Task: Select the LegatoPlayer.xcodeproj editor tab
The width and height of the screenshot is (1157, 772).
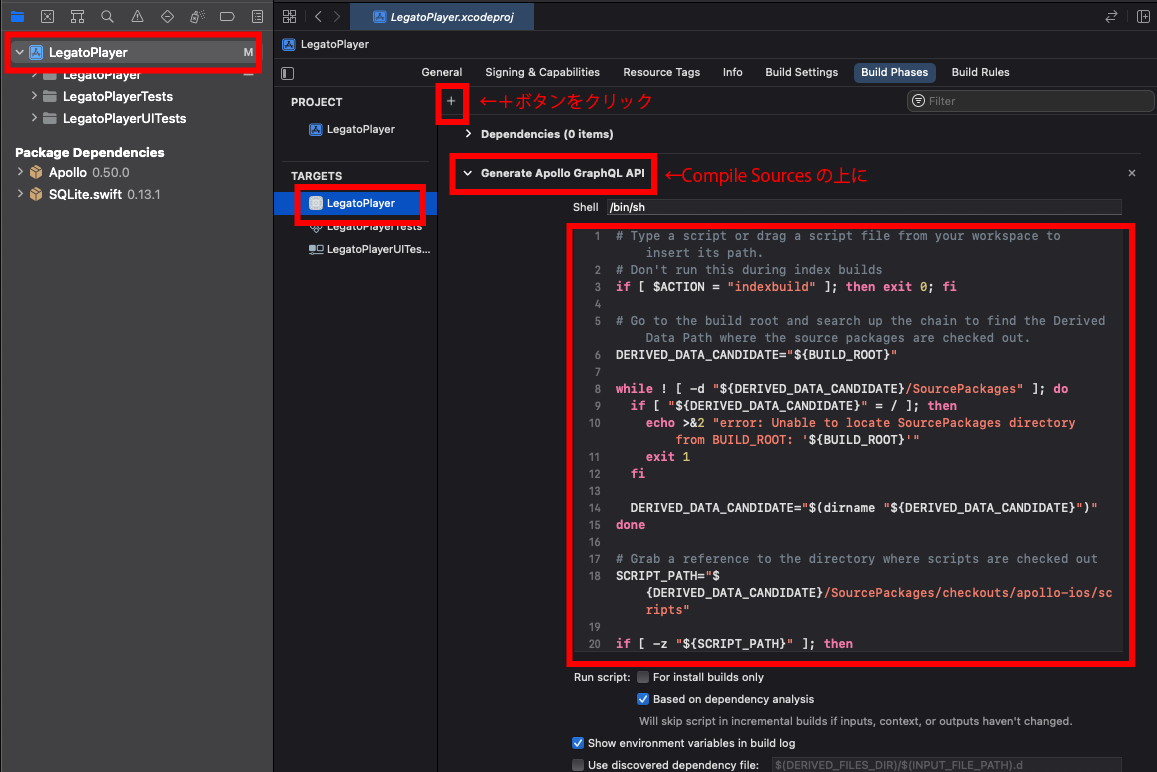Action: [x=442, y=16]
